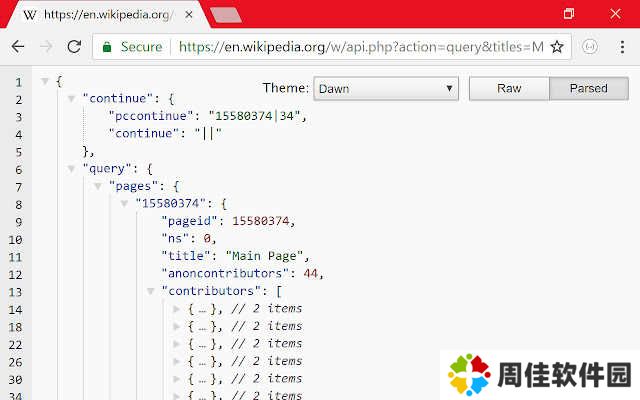The image size is (640, 400).
Task: Bookmark this page with the star icon
Action: coord(557,47)
